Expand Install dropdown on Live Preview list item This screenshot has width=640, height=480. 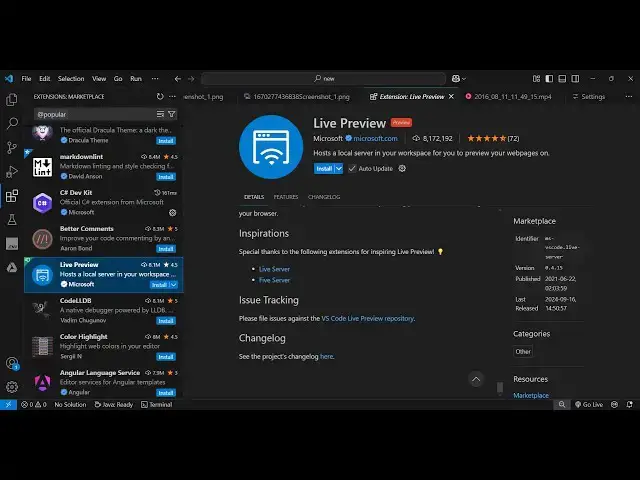click(x=173, y=285)
